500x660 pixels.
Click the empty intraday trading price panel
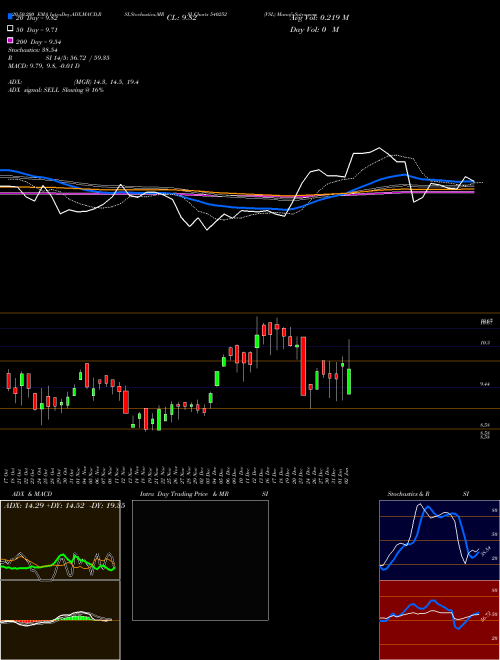[200, 560]
